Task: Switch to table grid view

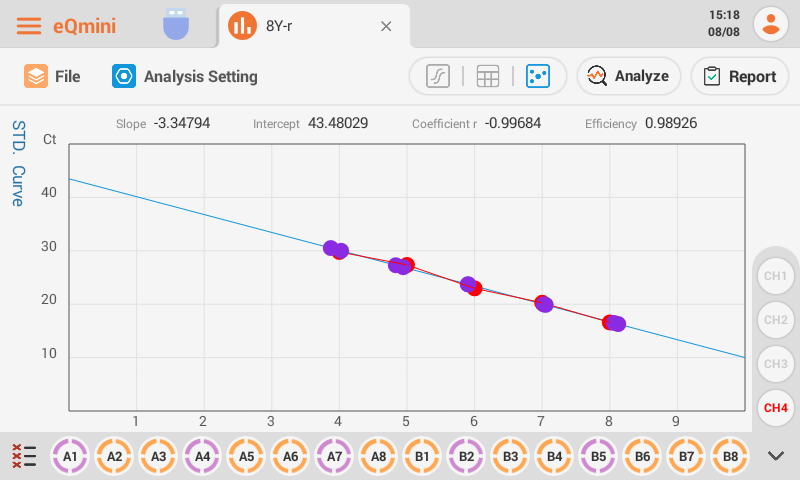Action: [488, 76]
